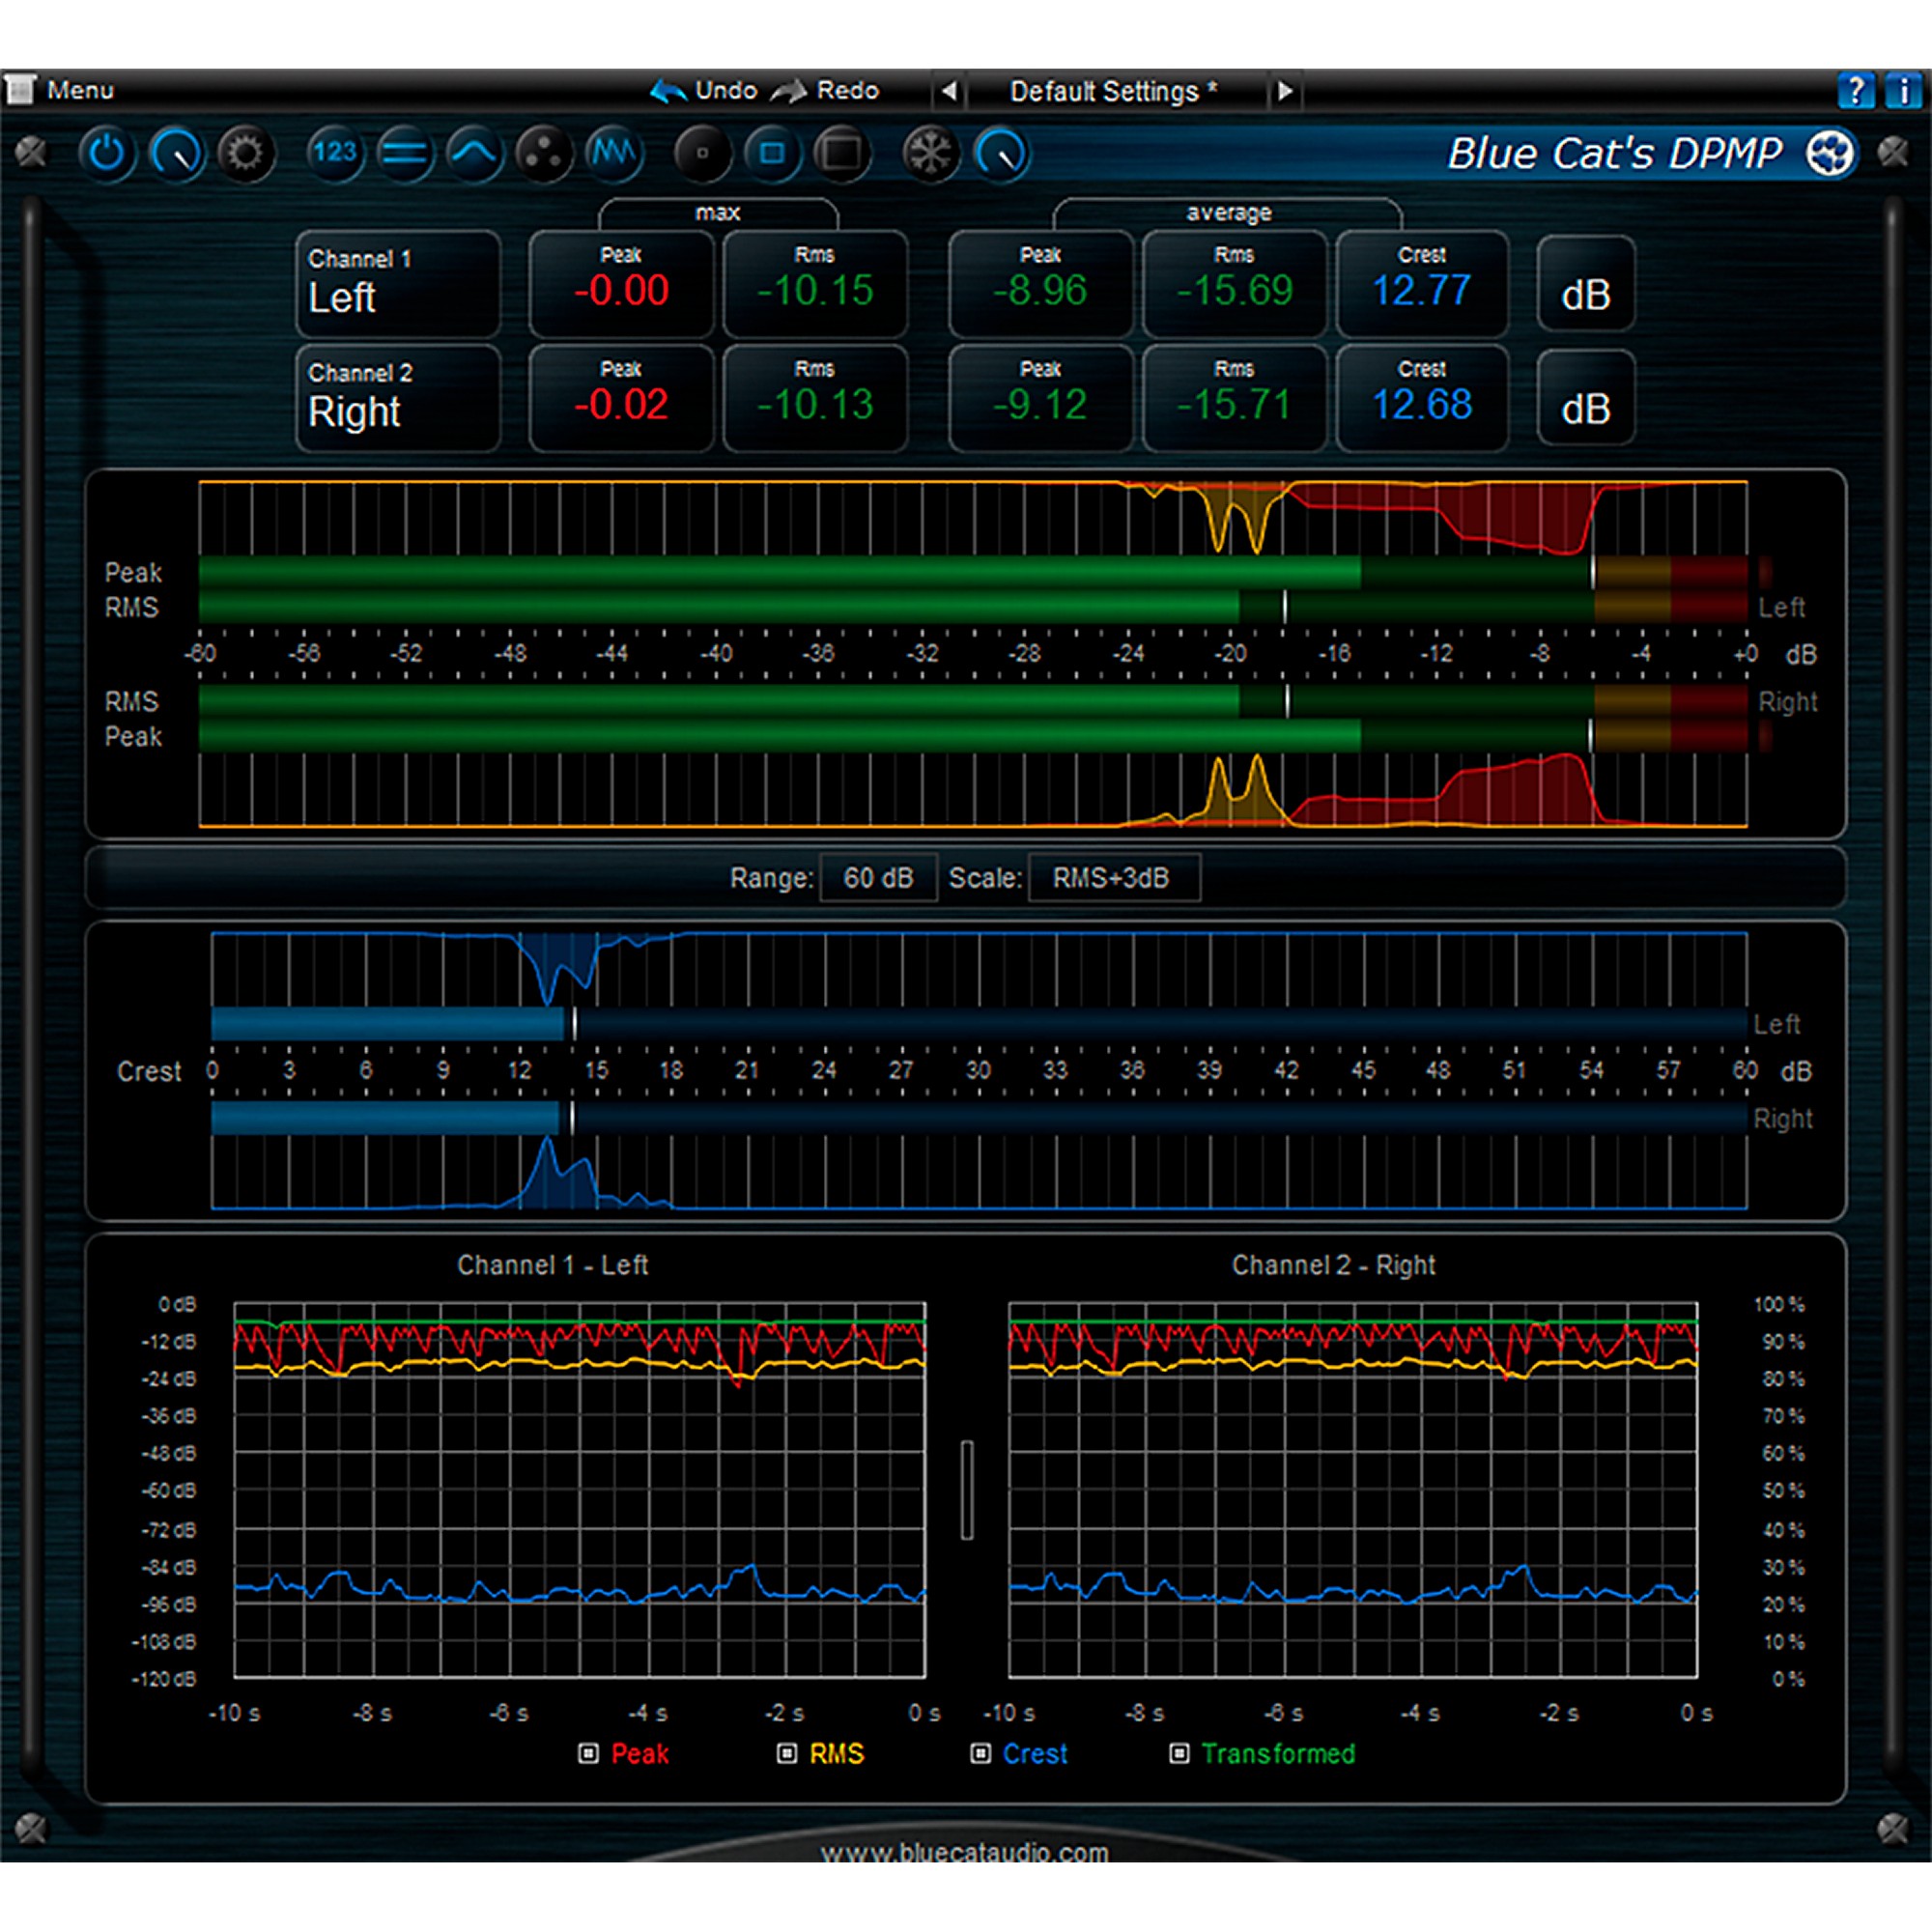Open the Range 60 dB selector
1932x1932 pixels.
[x=877, y=877]
